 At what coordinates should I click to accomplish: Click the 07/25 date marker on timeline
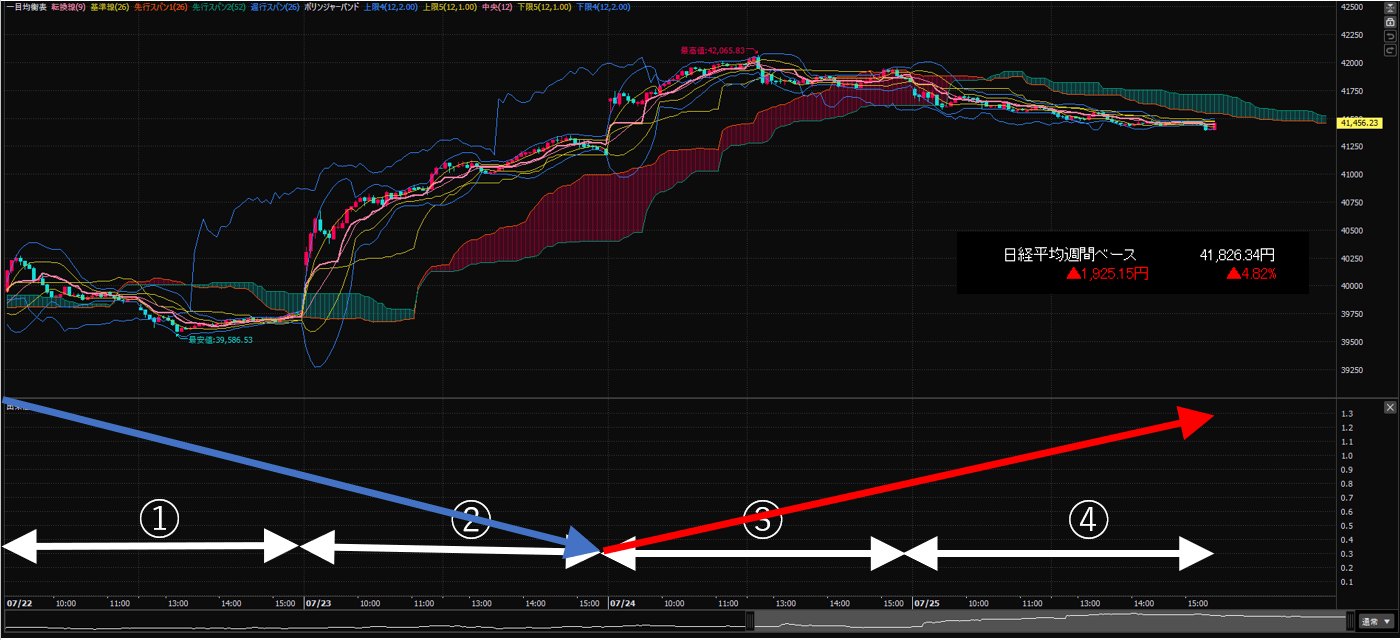pyautogui.click(x=926, y=604)
